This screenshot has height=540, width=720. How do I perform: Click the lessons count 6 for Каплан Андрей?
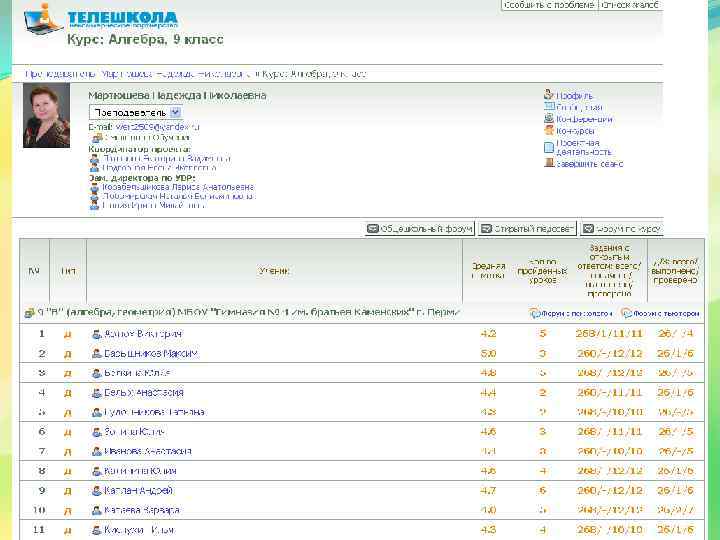[542, 491]
